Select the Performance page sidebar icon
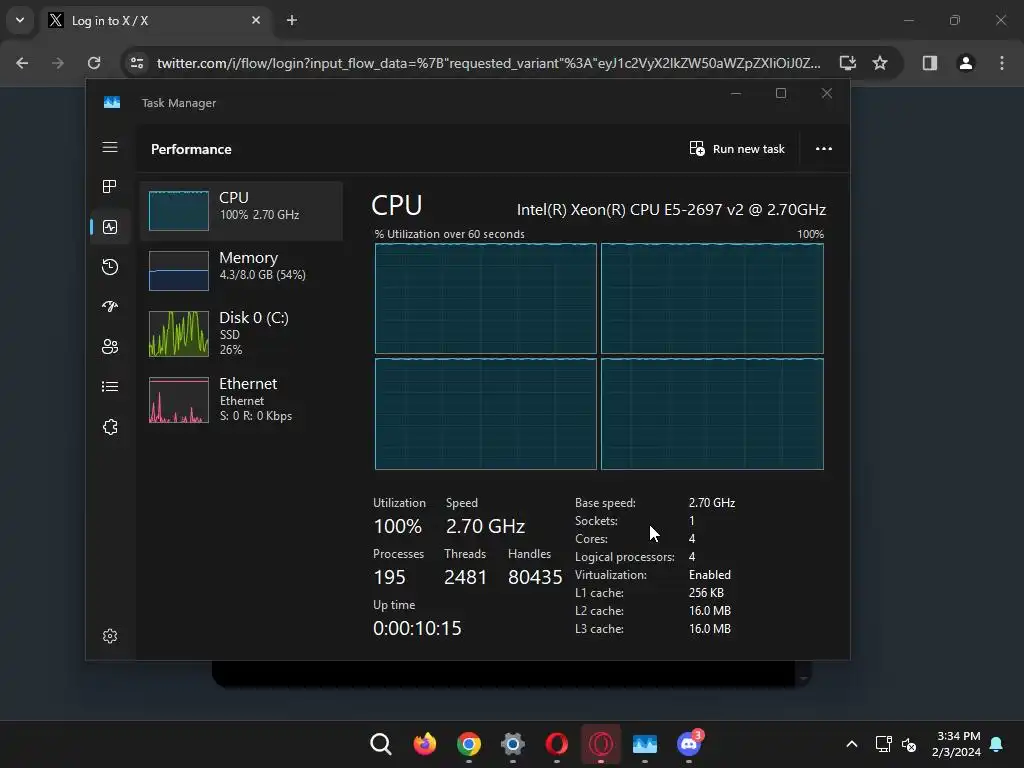Image resolution: width=1024 pixels, height=768 pixels. point(110,227)
